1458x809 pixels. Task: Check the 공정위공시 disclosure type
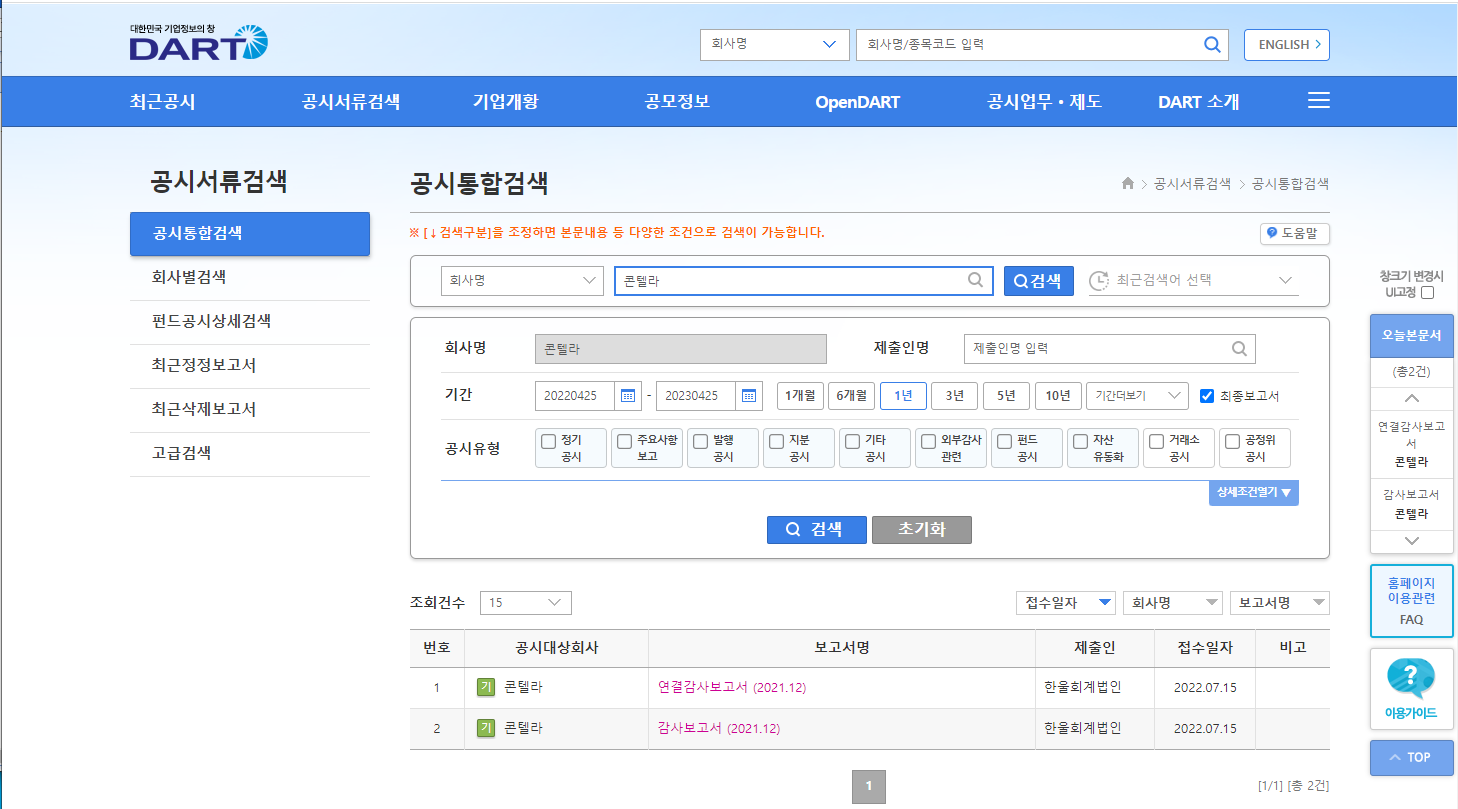coord(1232,441)
